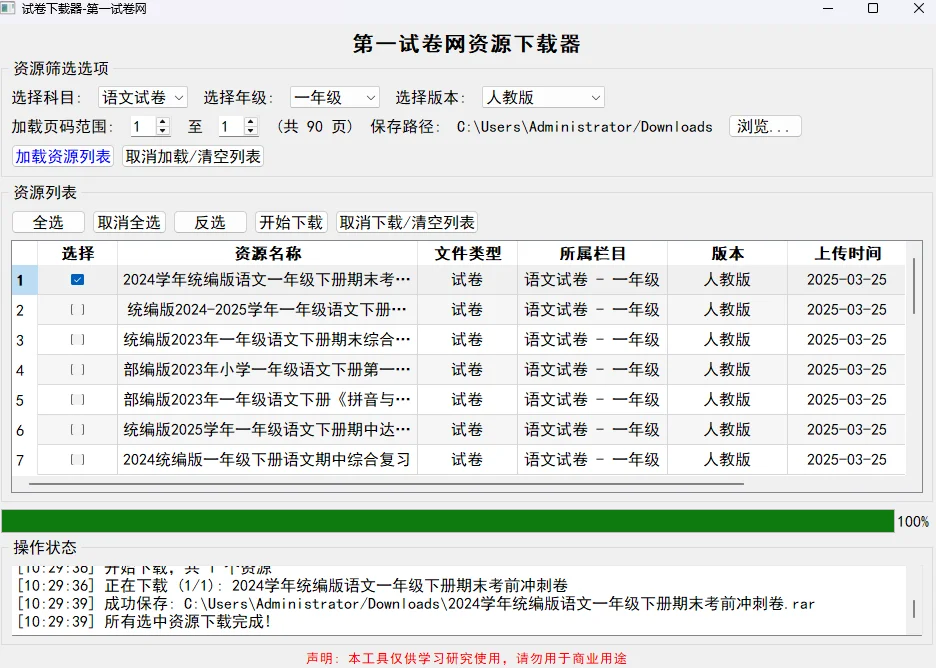
Task: Select row header number 2
Action: (x=25, y=310)
